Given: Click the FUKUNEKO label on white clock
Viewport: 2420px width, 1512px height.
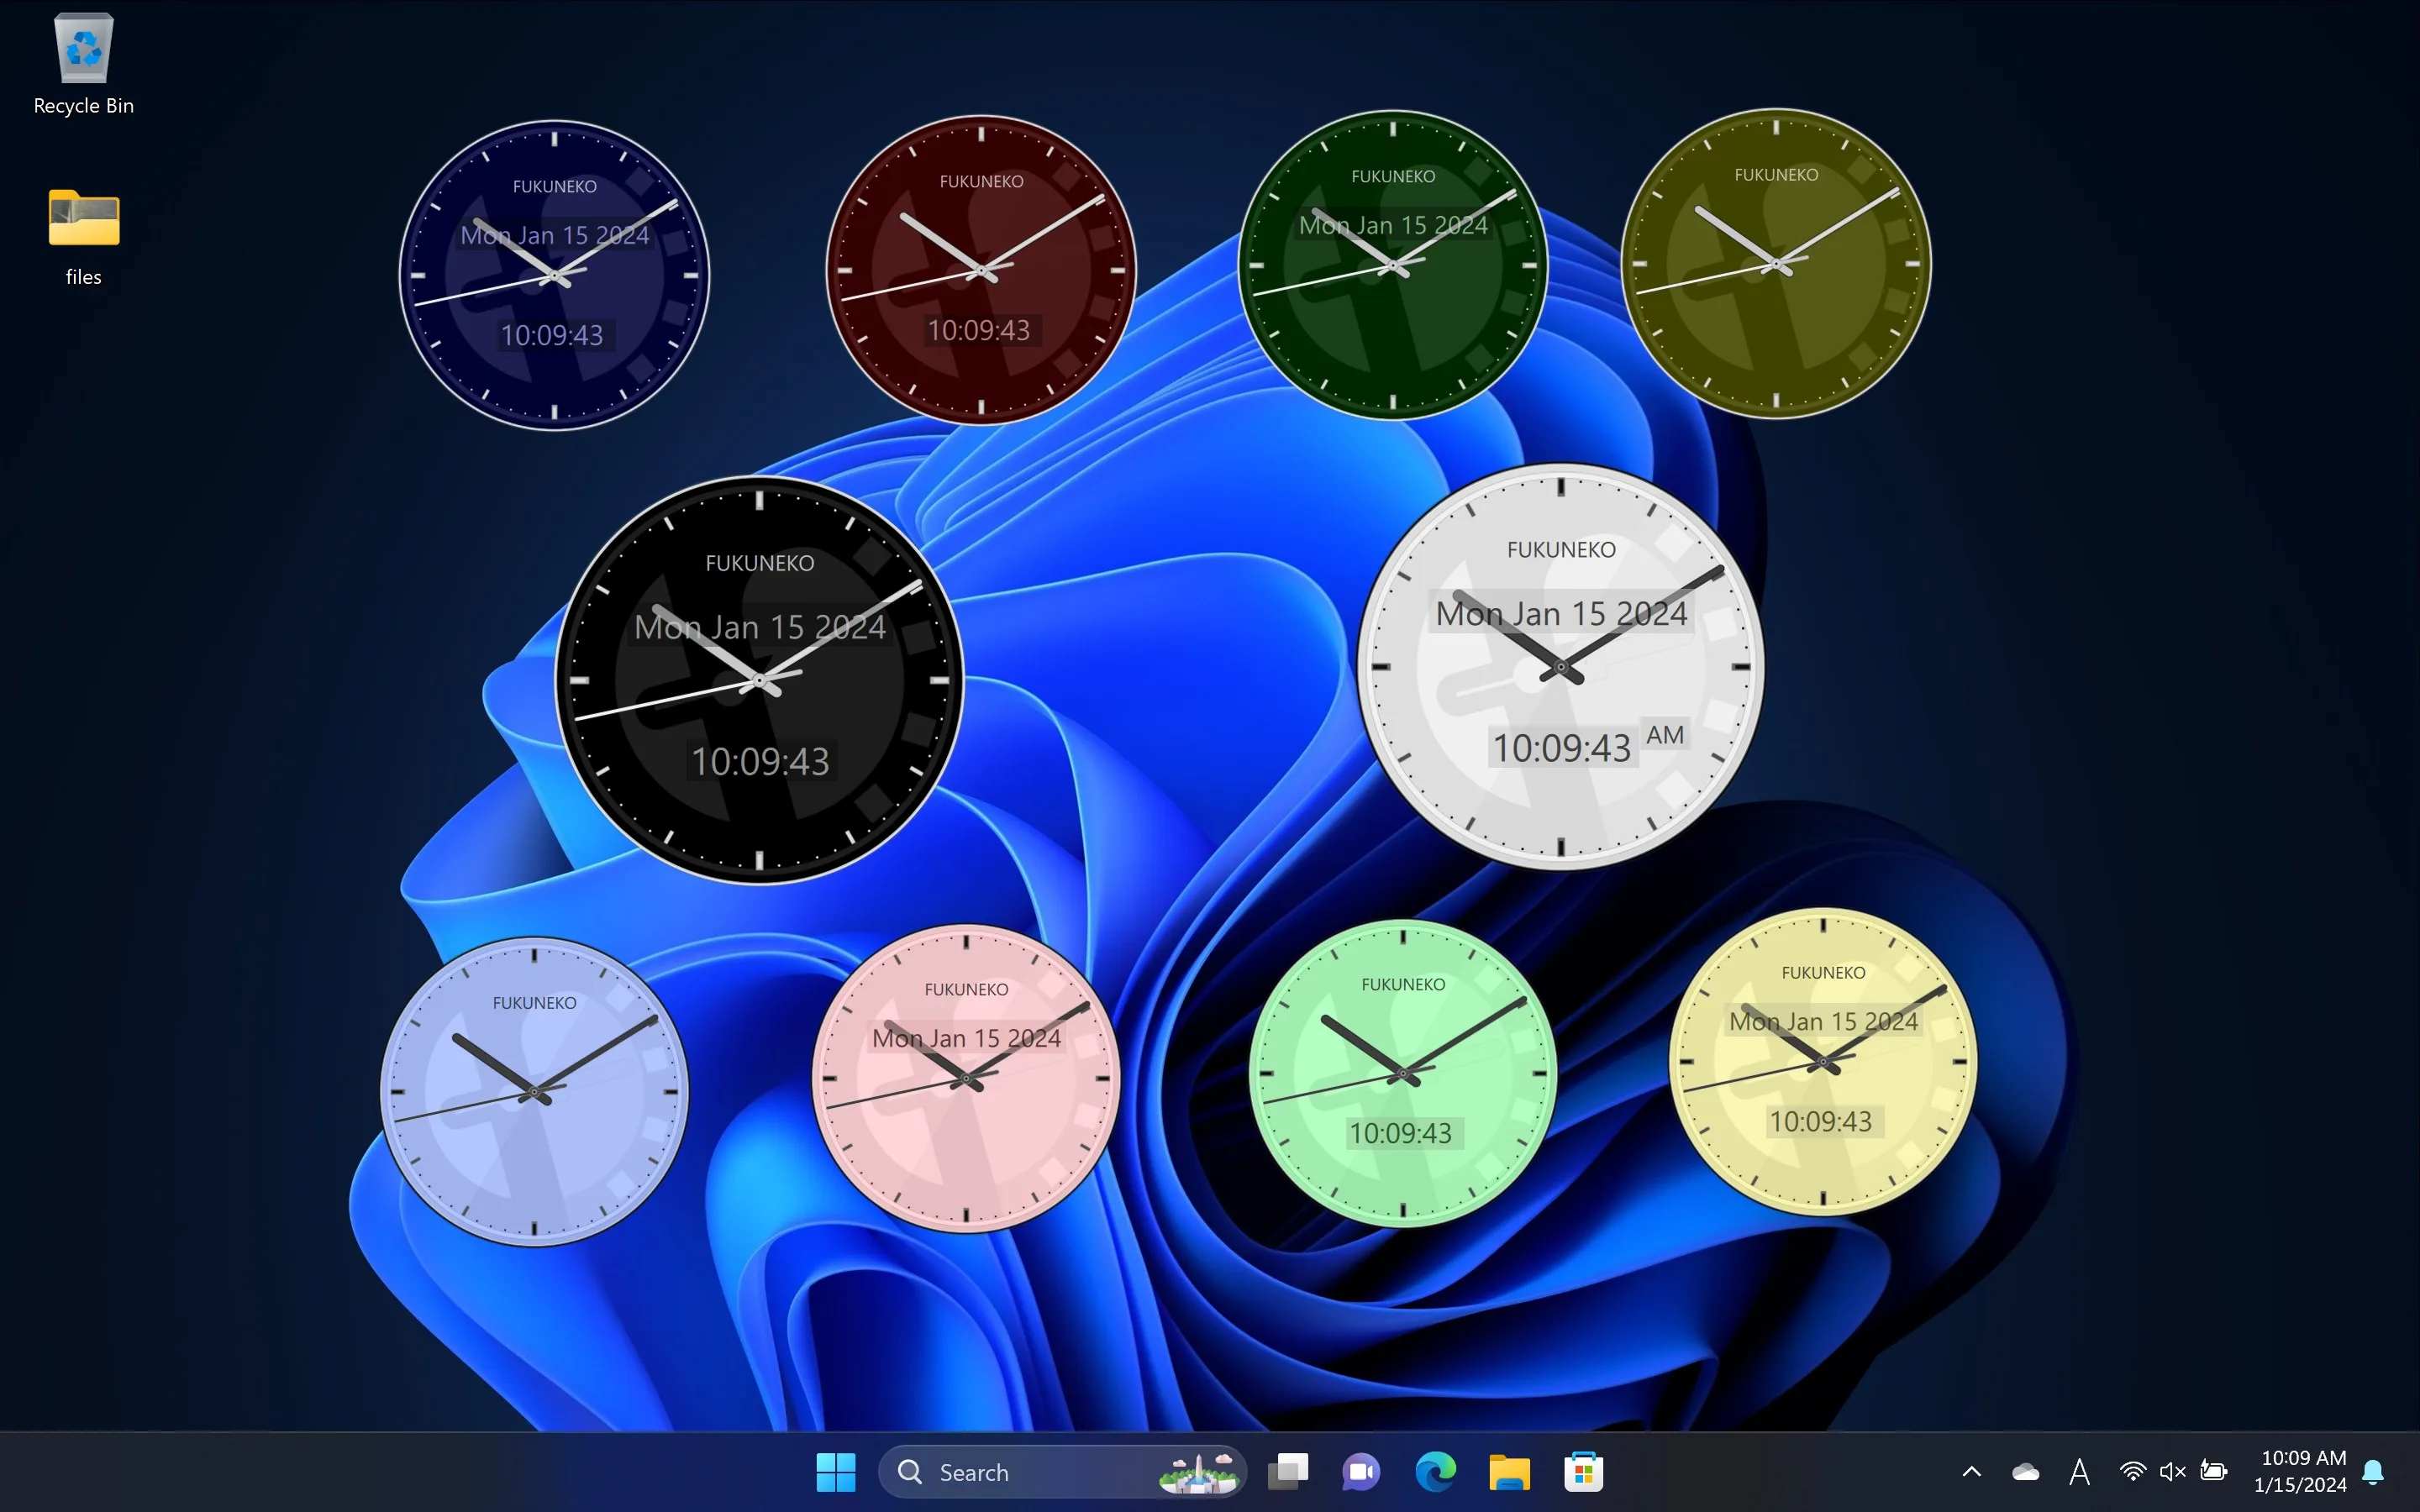Looking at the screenshot, I should coord(1561,549).
